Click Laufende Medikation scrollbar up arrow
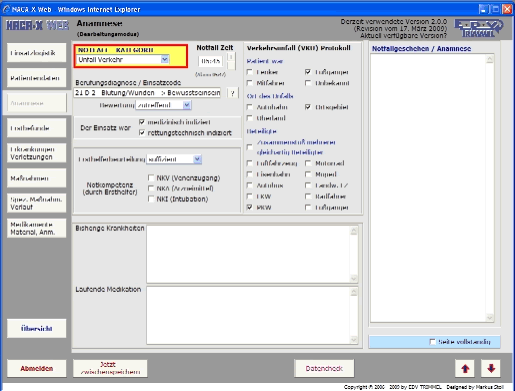This screenshot has height=391, width=515. (x=354, y=292)
